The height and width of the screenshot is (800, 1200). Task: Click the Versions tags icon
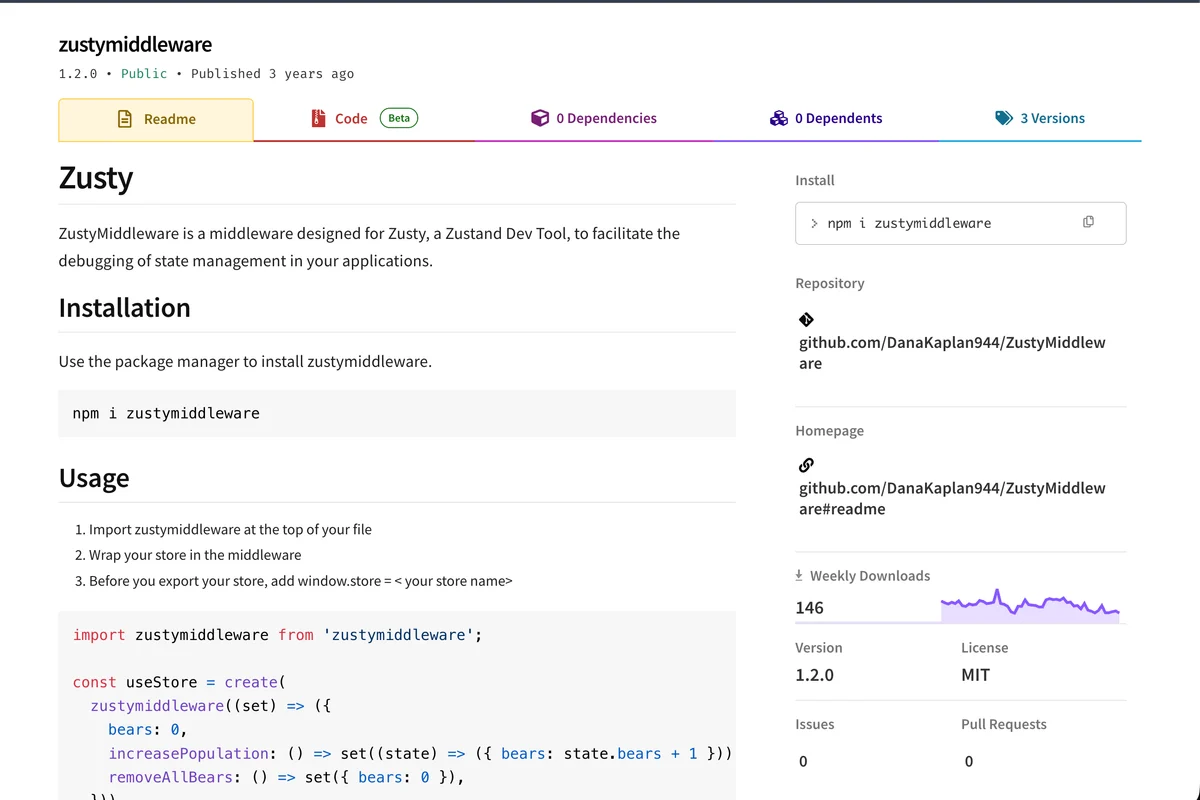point(1004,118)
